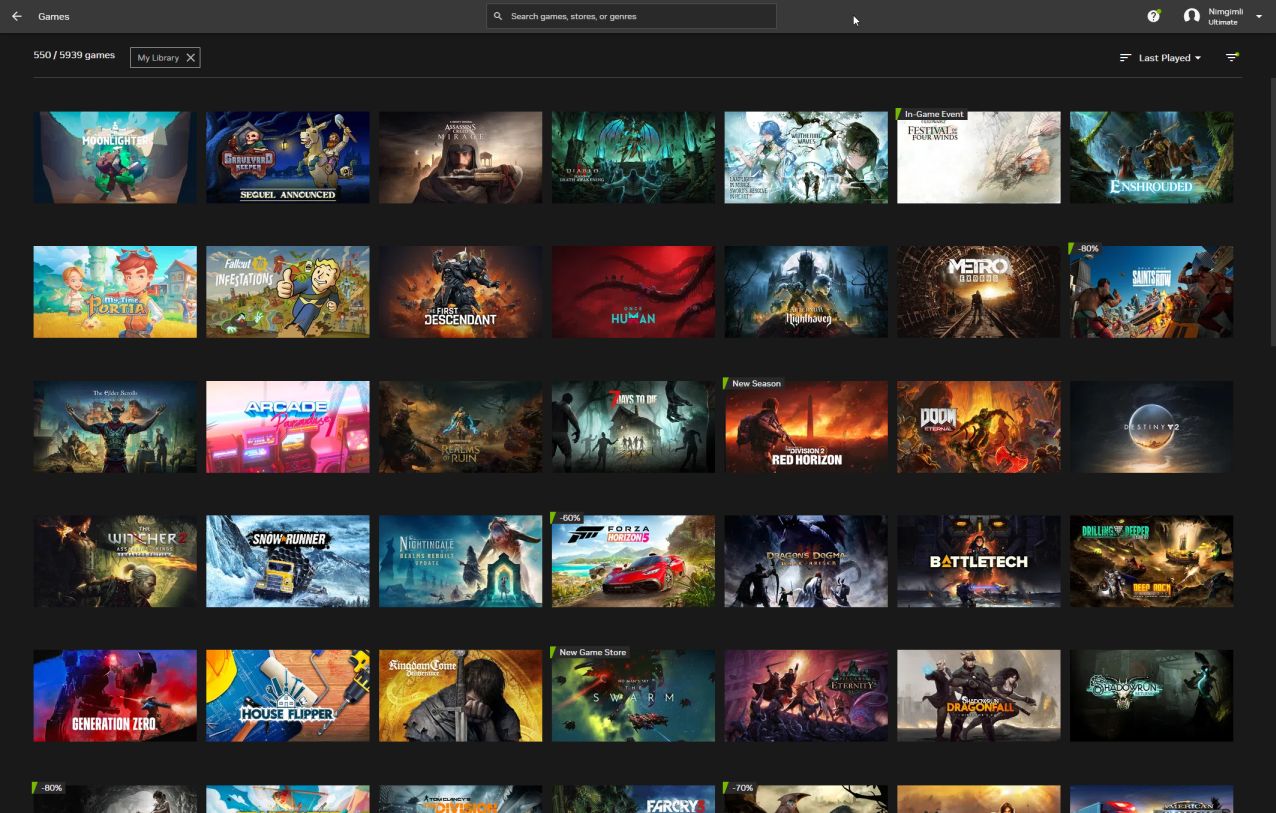The height and width of the screenshot is (813, 1276).
Task: Click the sort lines icon
Action: pyautogui.click(x=1125, y=58)
